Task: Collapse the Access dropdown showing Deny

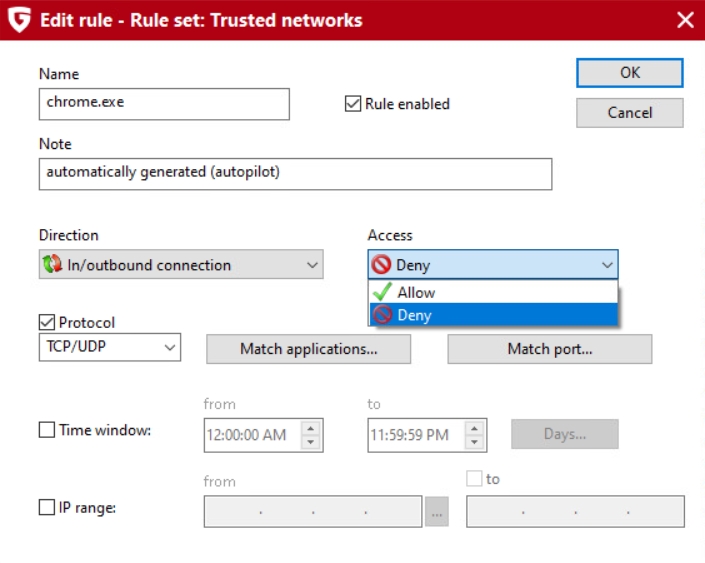Action: 493,264
